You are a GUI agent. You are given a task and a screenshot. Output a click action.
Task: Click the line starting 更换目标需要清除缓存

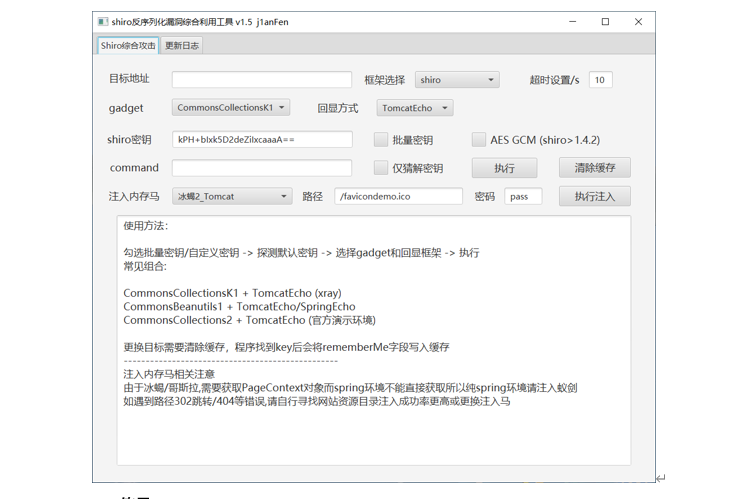[x=286, y=347]
